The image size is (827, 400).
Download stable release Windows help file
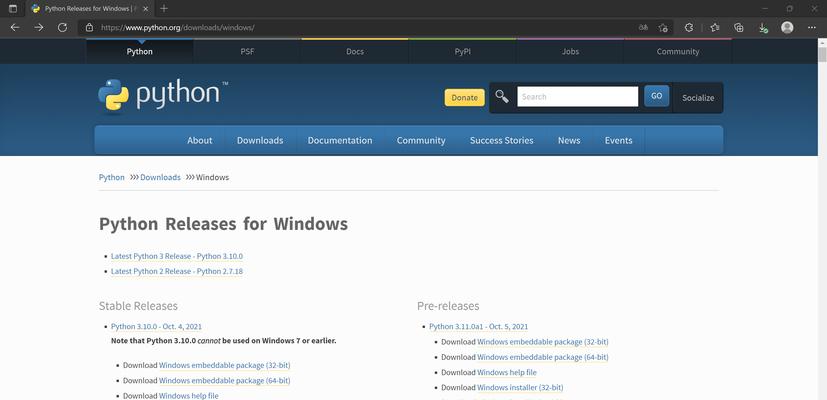[188, 396]
